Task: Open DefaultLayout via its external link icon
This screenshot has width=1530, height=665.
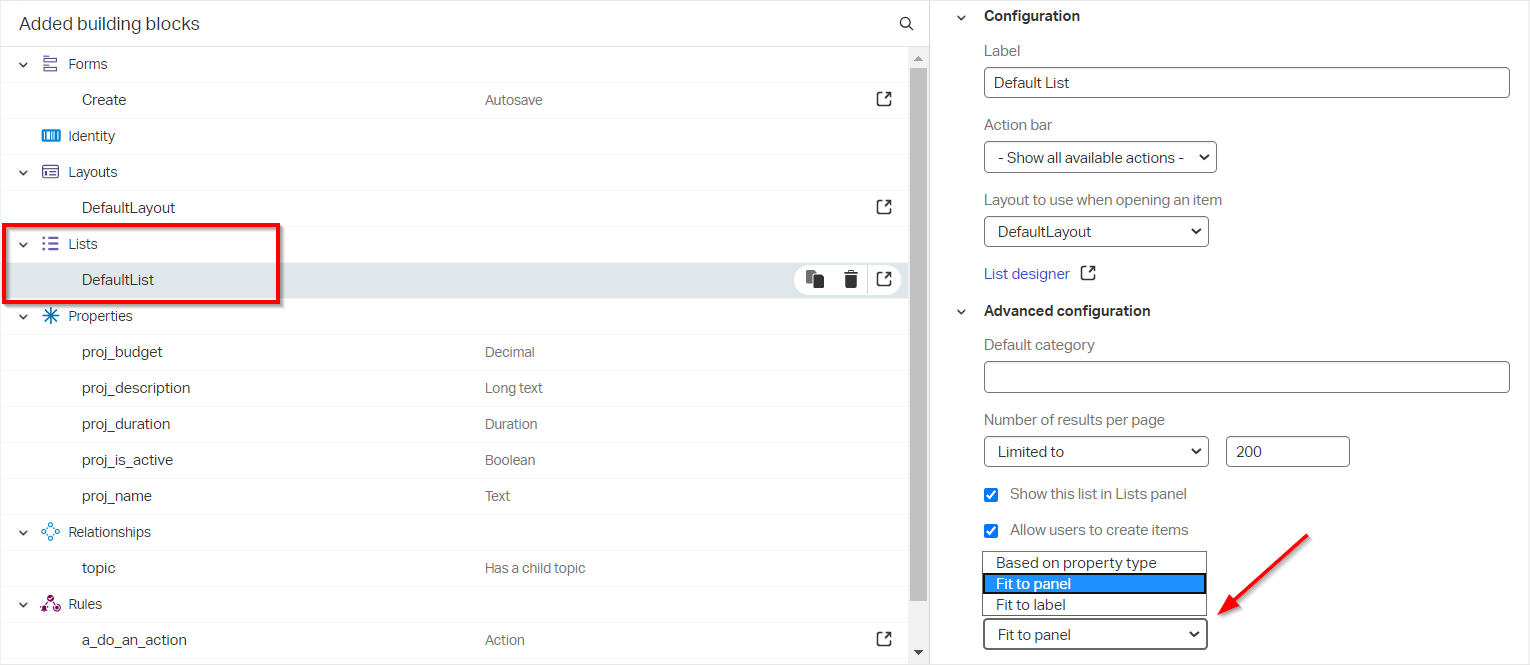Action: (884, 208)
